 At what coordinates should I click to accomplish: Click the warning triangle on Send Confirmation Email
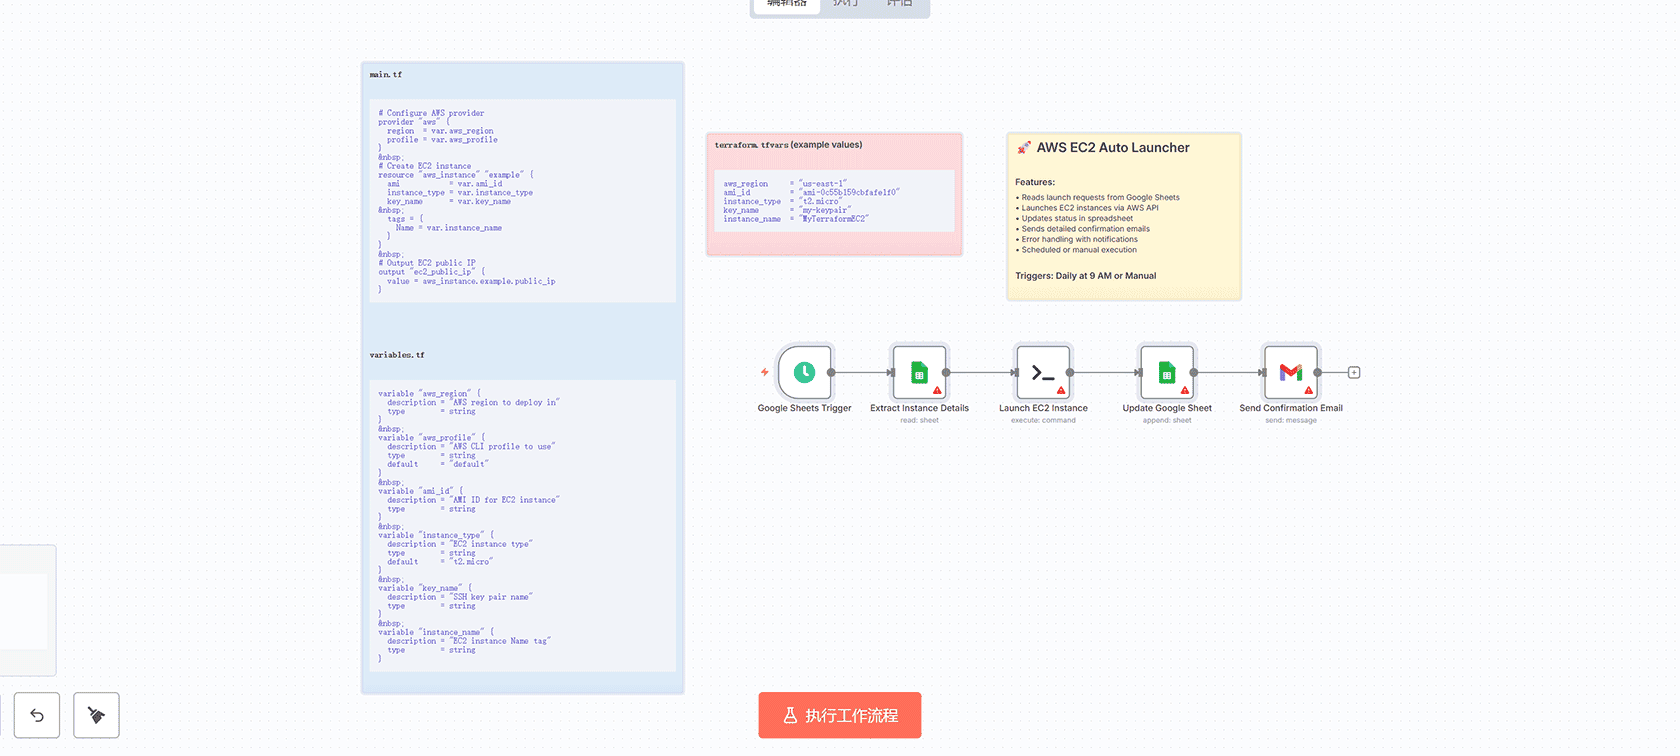click(1308, 391)
